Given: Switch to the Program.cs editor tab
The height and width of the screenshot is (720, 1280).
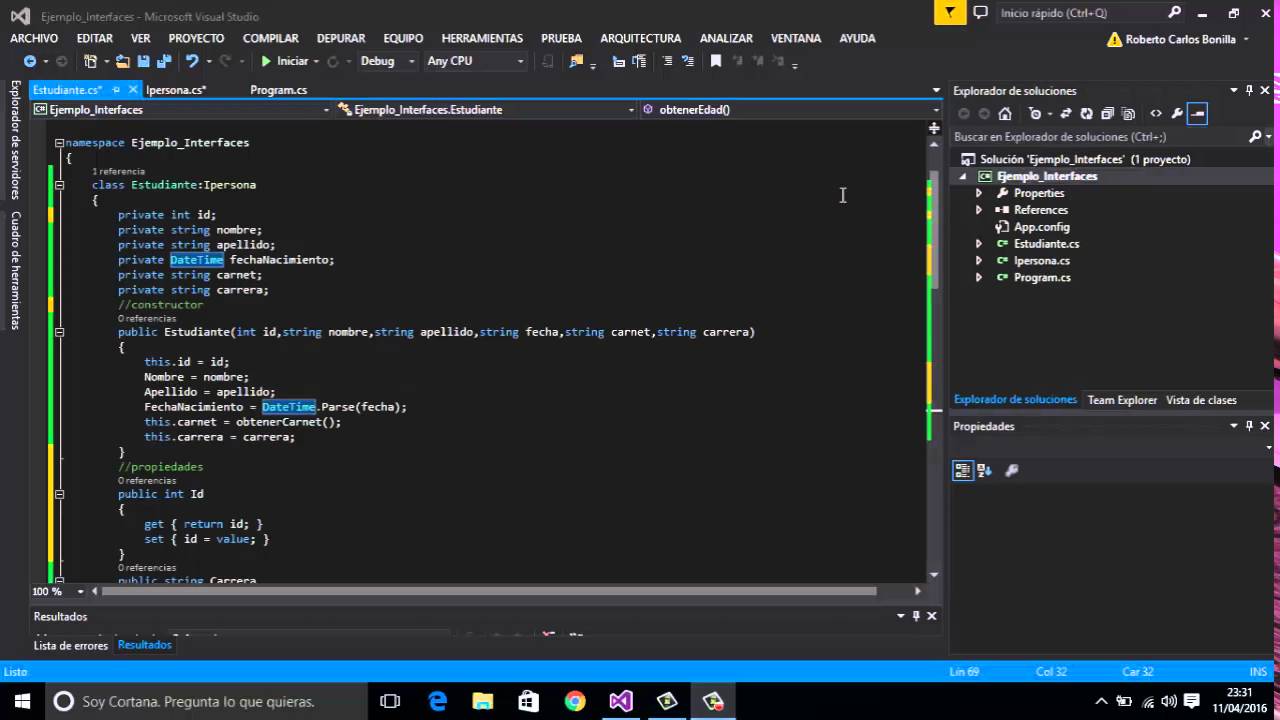Looking at the screenshot, I should click(278, 90).
